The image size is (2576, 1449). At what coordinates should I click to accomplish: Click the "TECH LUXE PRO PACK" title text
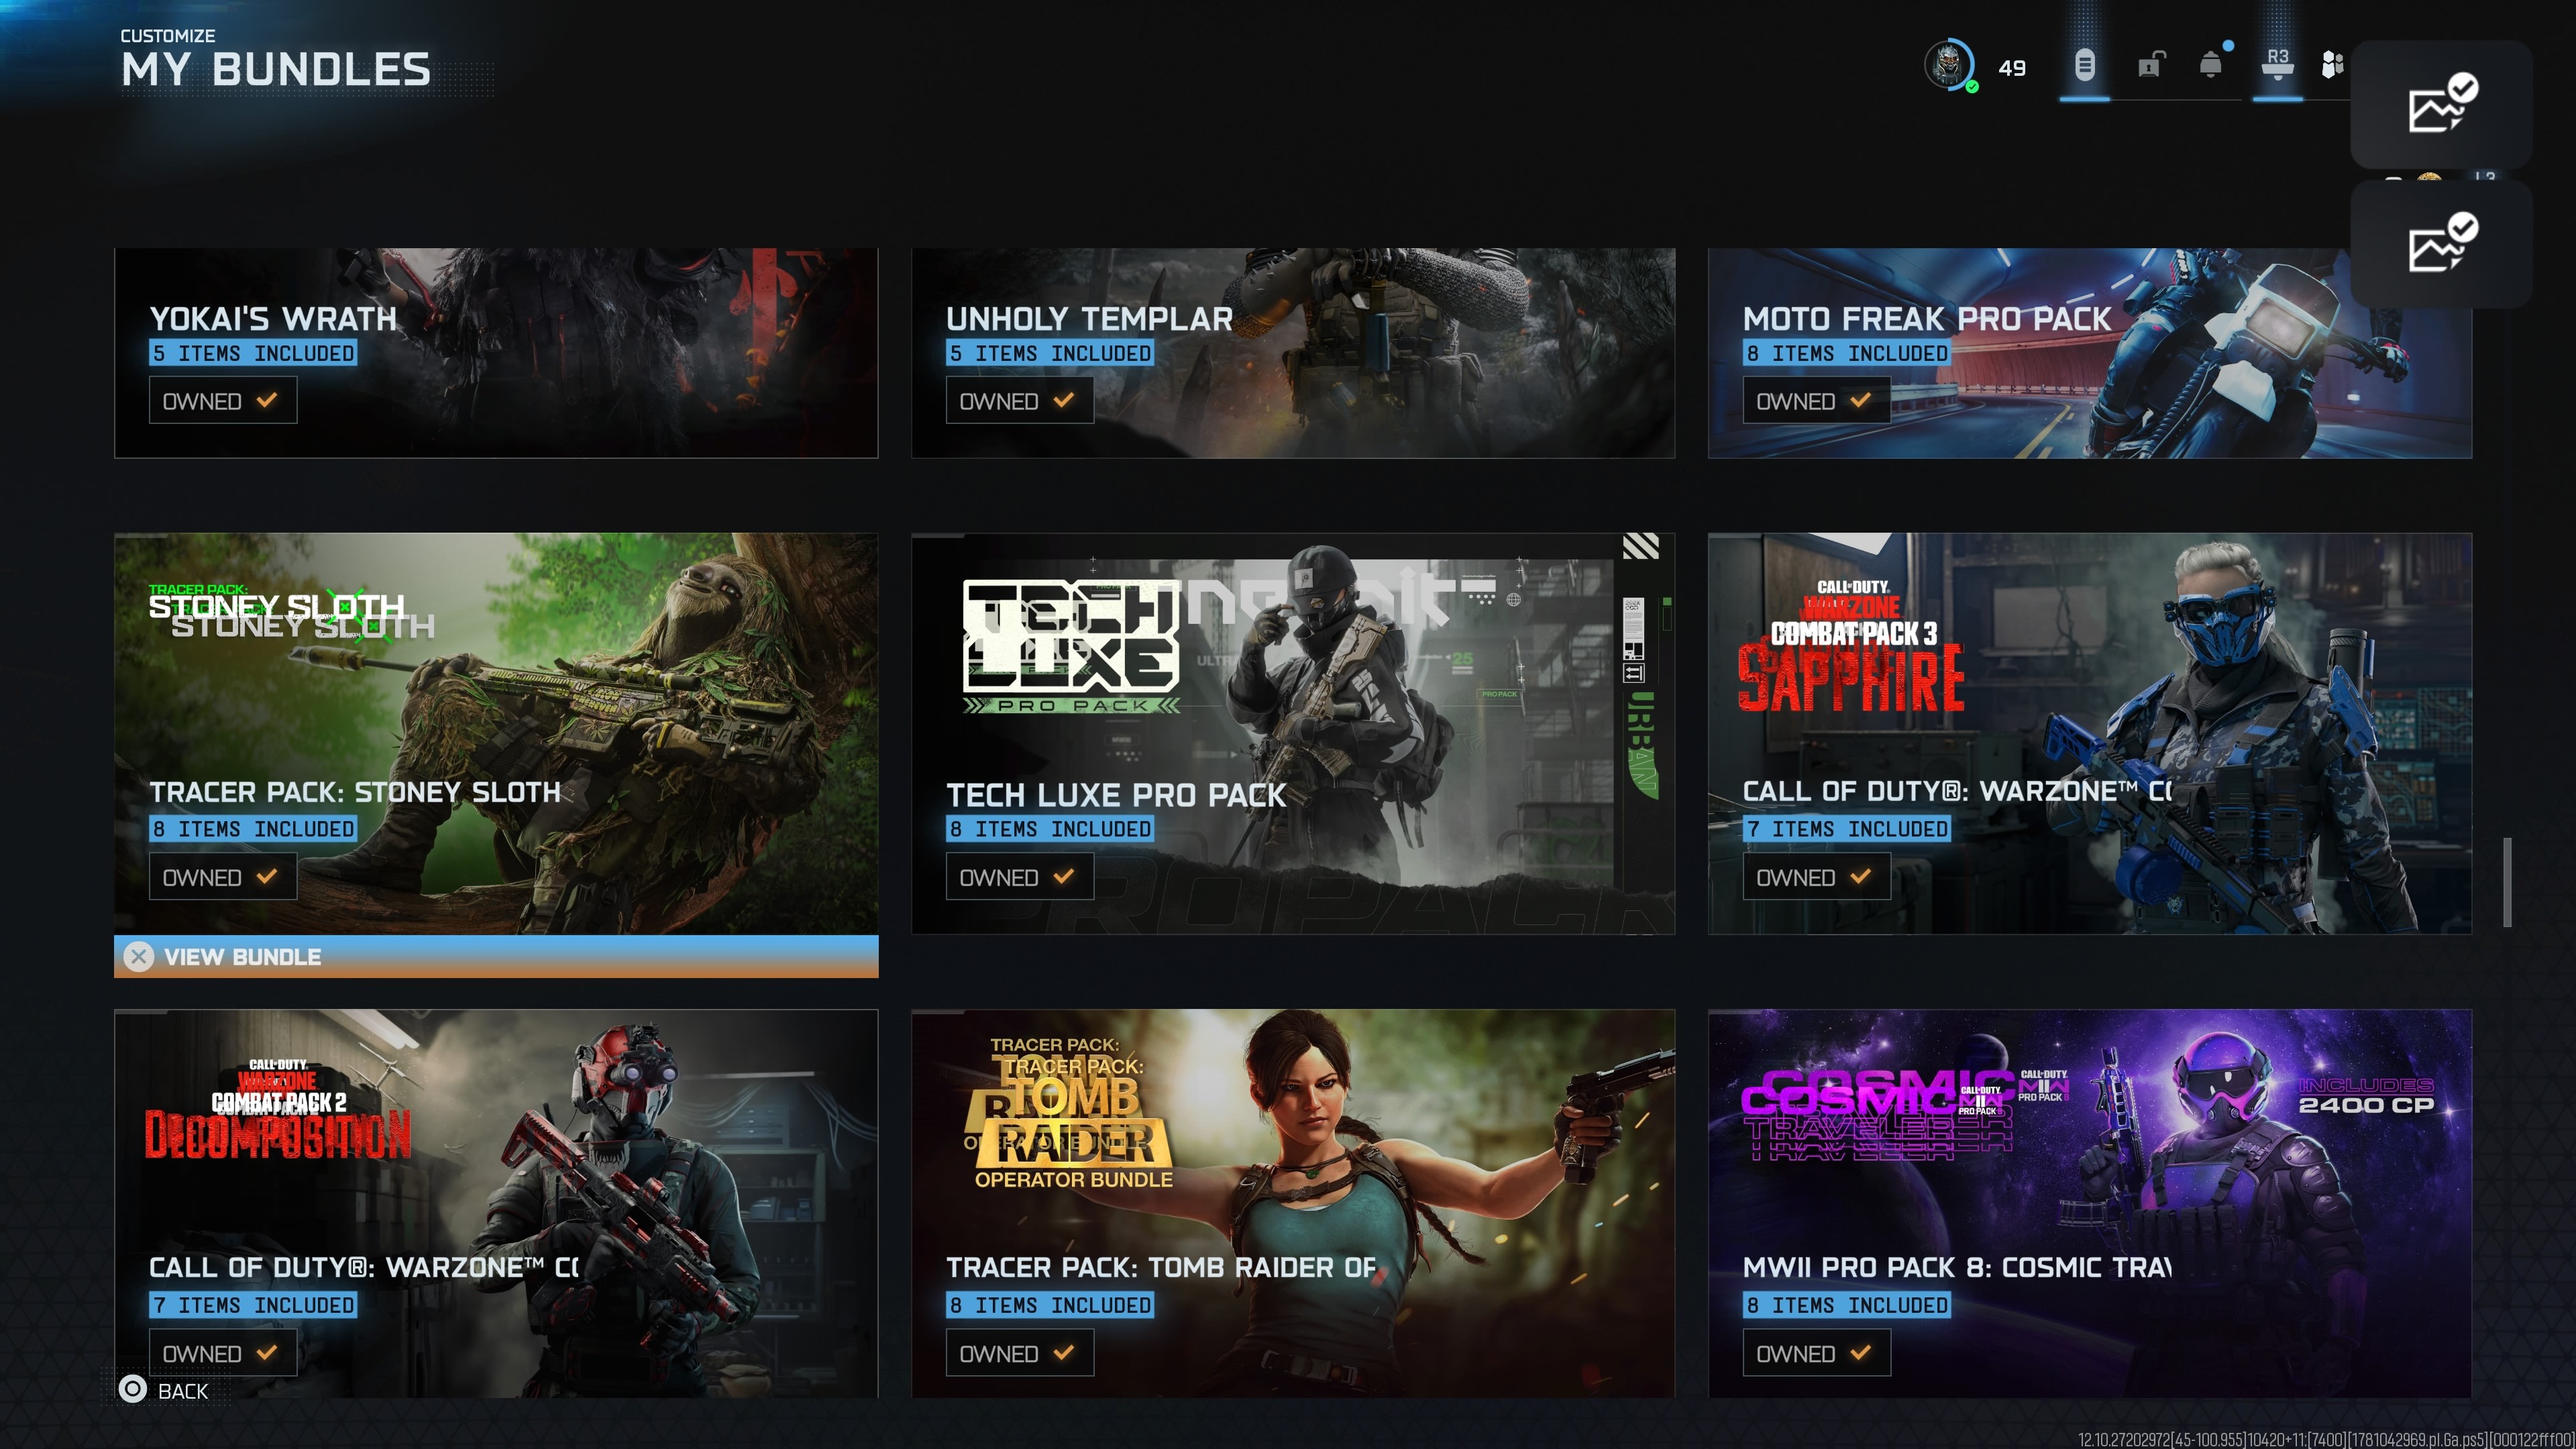pos(1116,795)
